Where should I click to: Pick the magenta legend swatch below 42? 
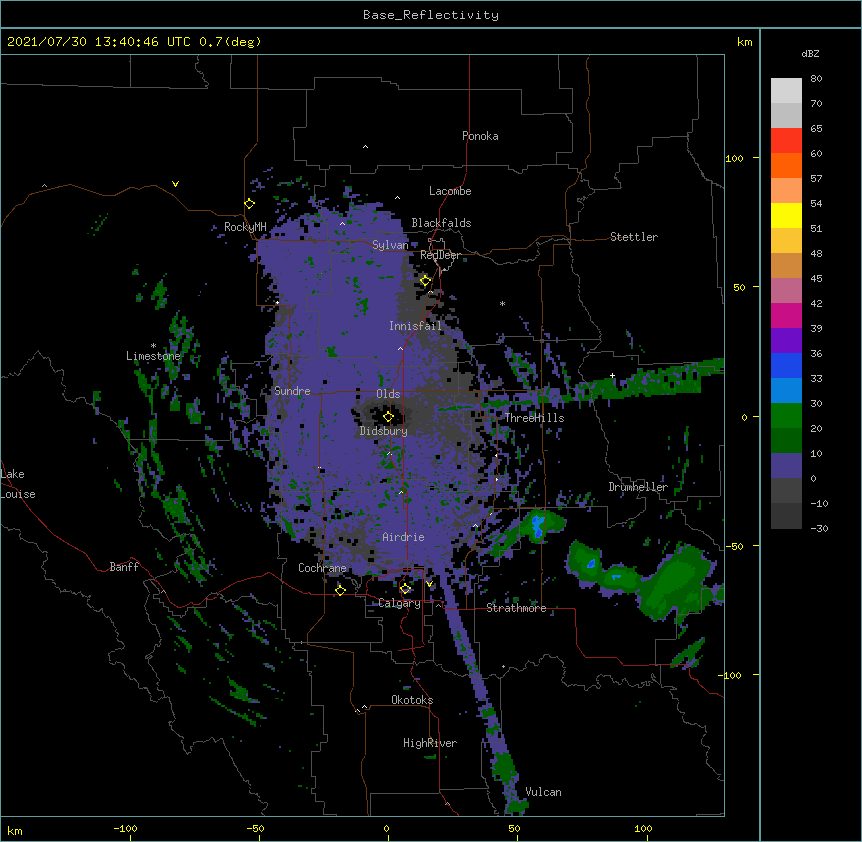(x=786, y=315)
